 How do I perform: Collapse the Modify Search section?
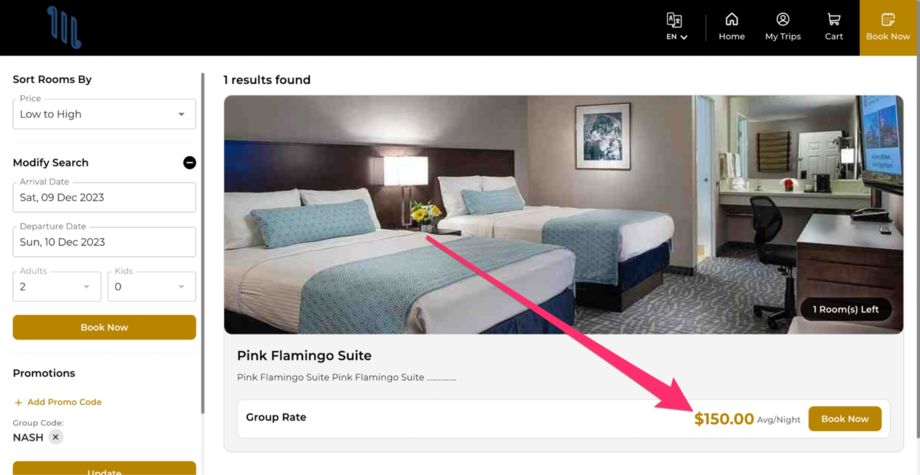(190, 162)
